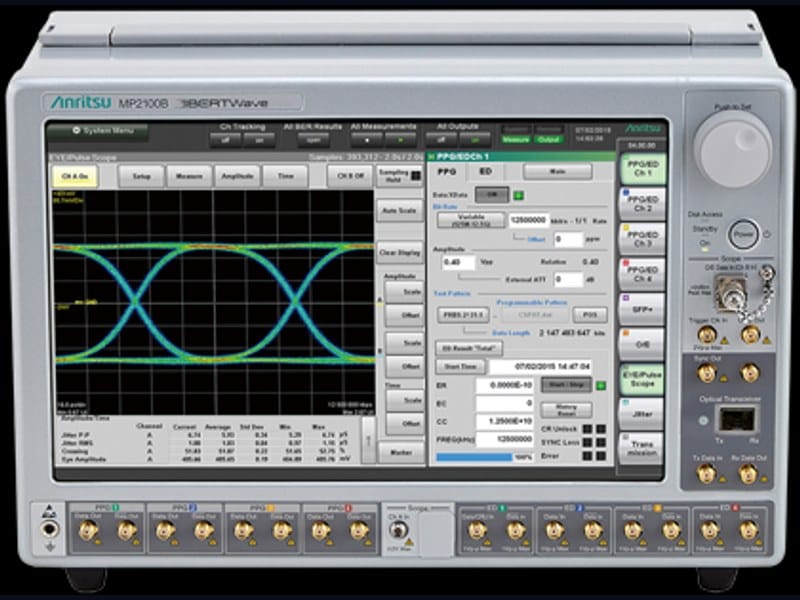
Task: Open the scope Amplitude tab
Action: [237, 177]
